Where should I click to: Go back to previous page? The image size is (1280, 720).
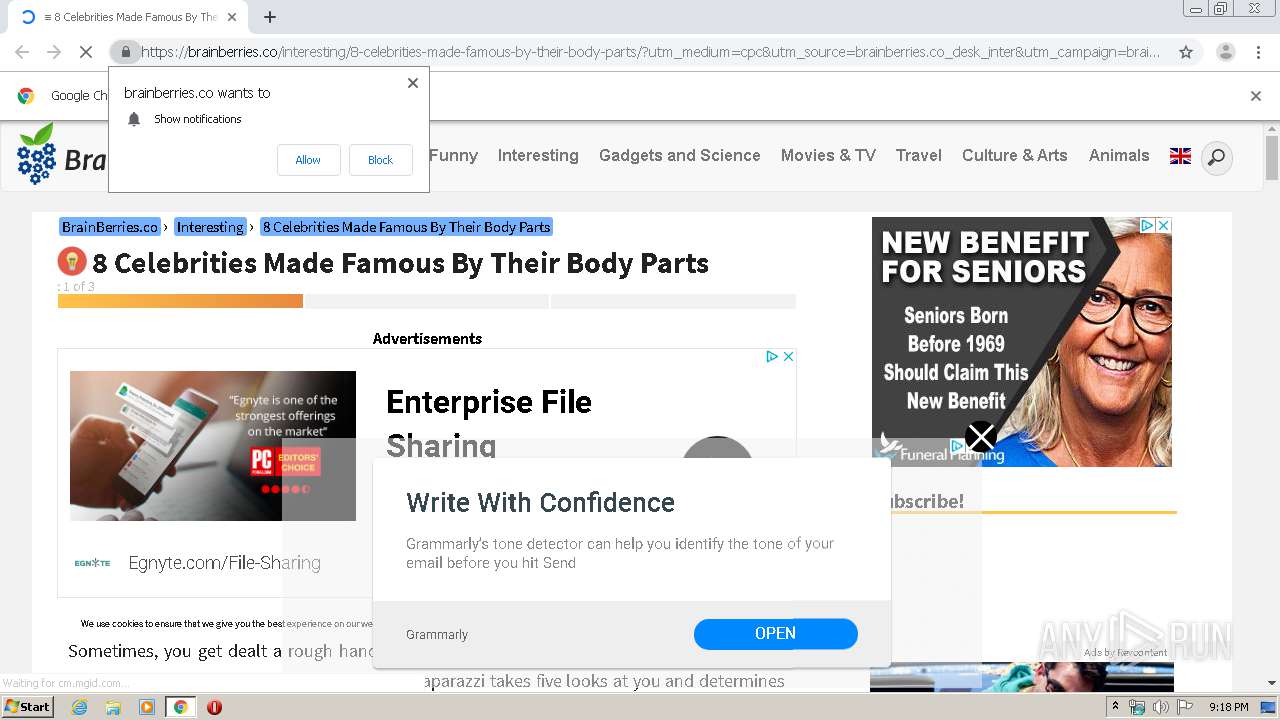tap(22, 52)
